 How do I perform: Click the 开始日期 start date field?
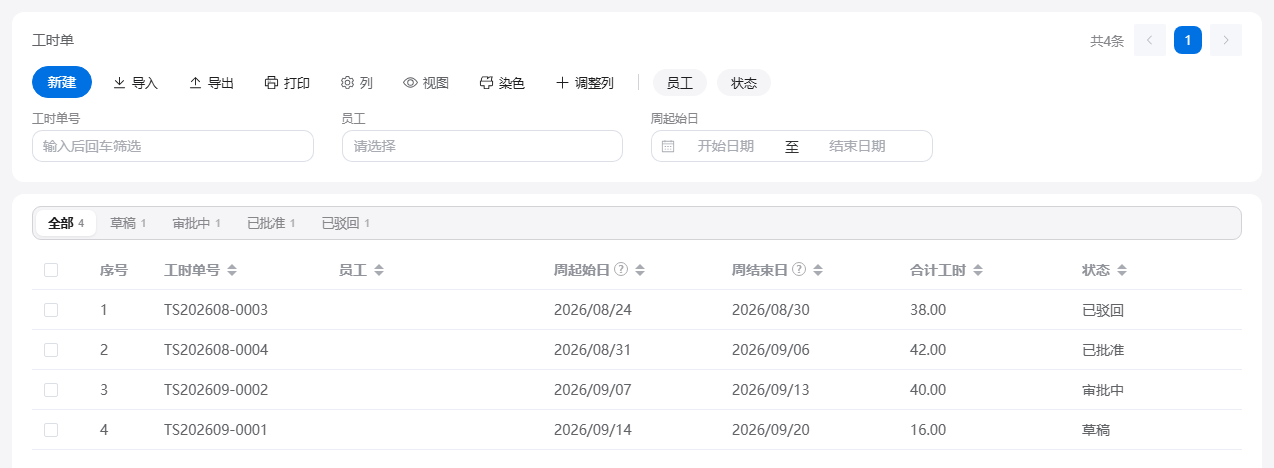[726, 146]
